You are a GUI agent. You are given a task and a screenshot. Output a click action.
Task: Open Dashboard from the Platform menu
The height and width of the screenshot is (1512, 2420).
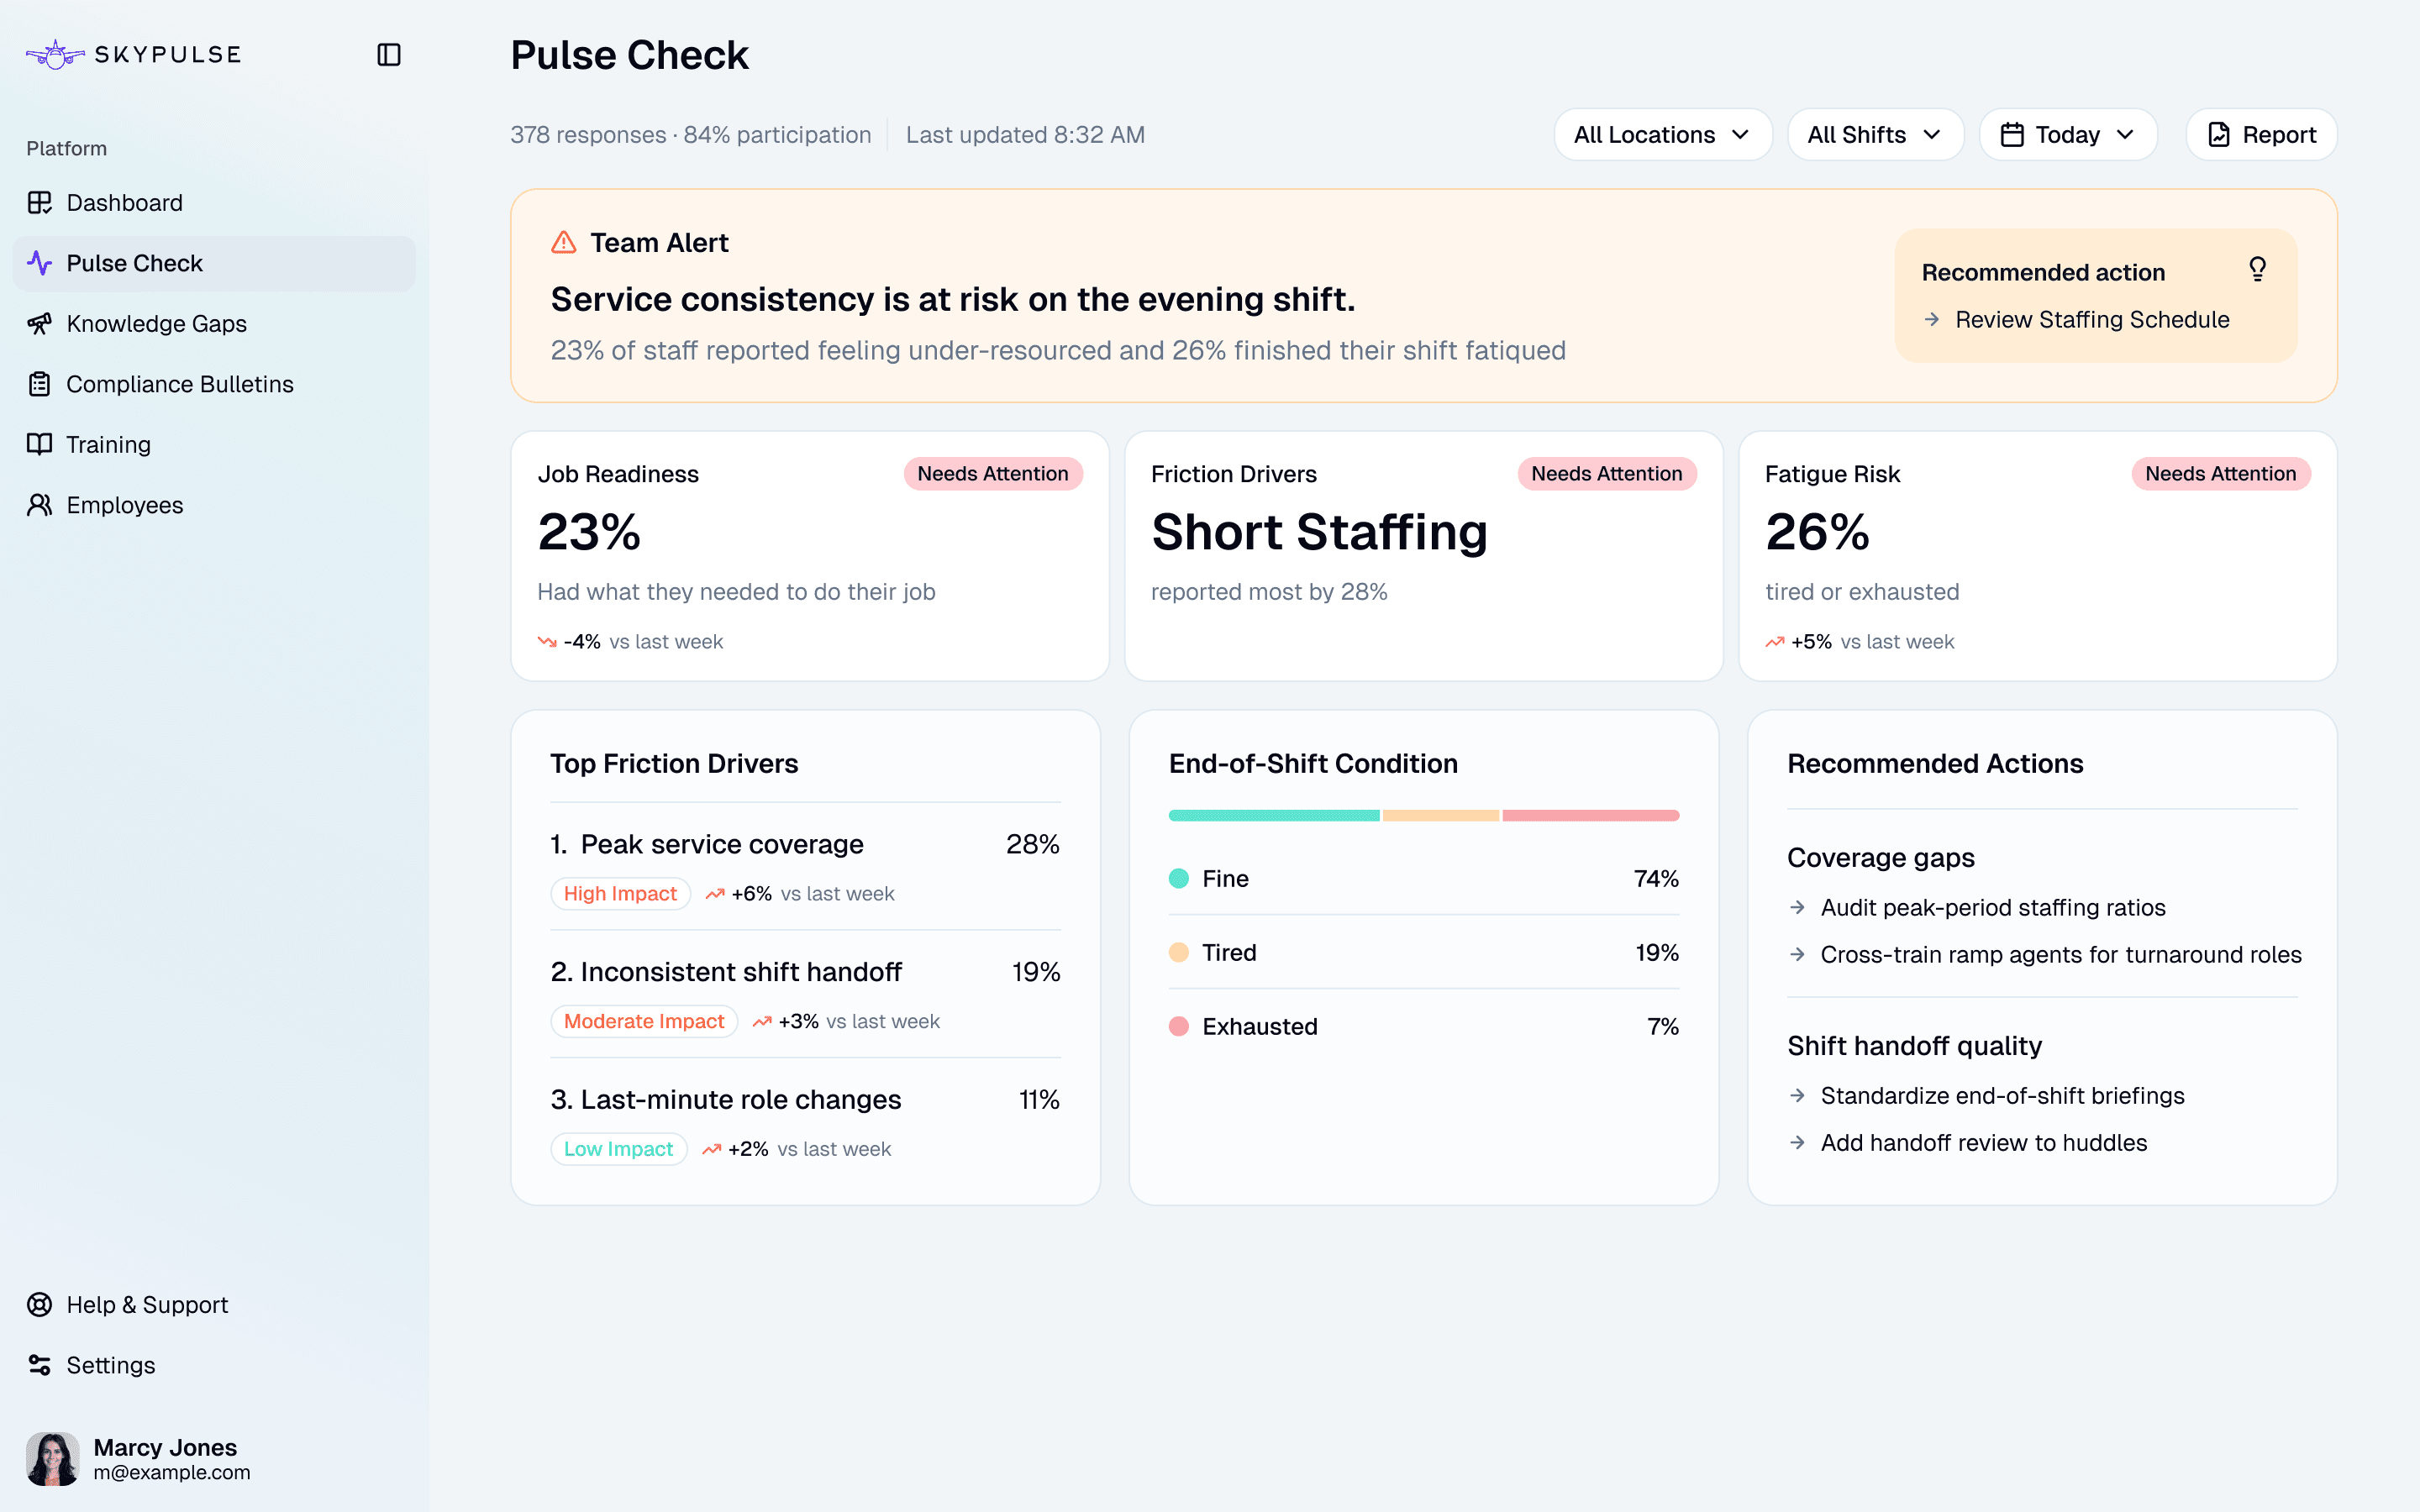[124, 202]
